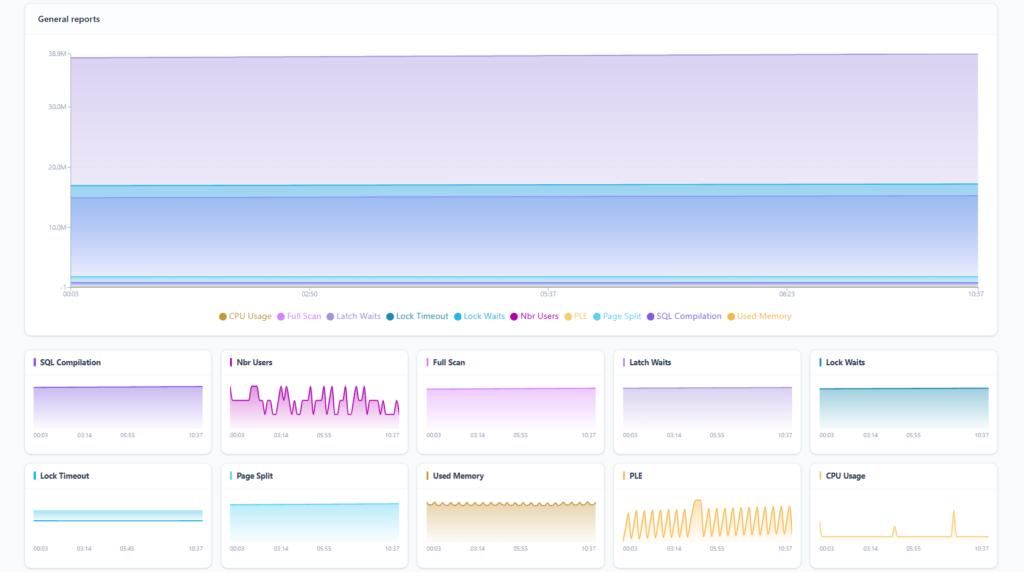Click Lock Waits legend label
This screenshot has height=572, width=1024.
pyautogui.click(x=479, y=316)
